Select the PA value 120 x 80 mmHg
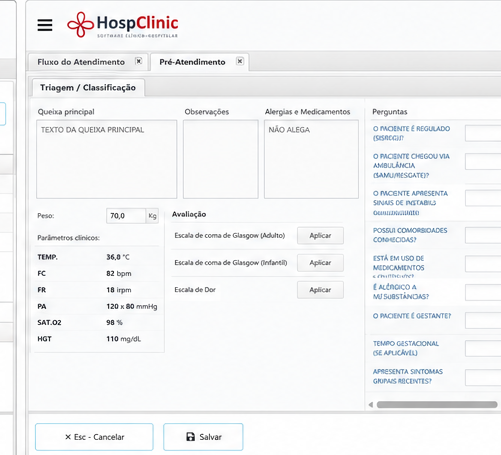 (132, 306)
